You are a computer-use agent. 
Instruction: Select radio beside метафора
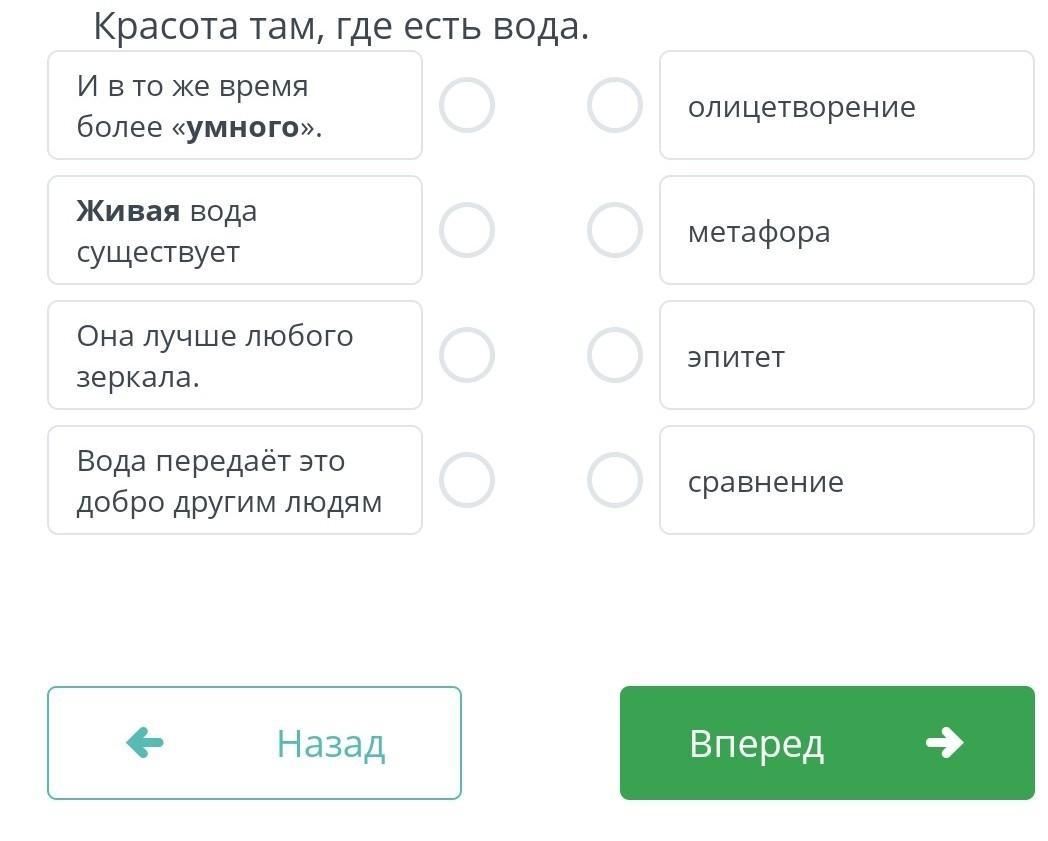614,230
